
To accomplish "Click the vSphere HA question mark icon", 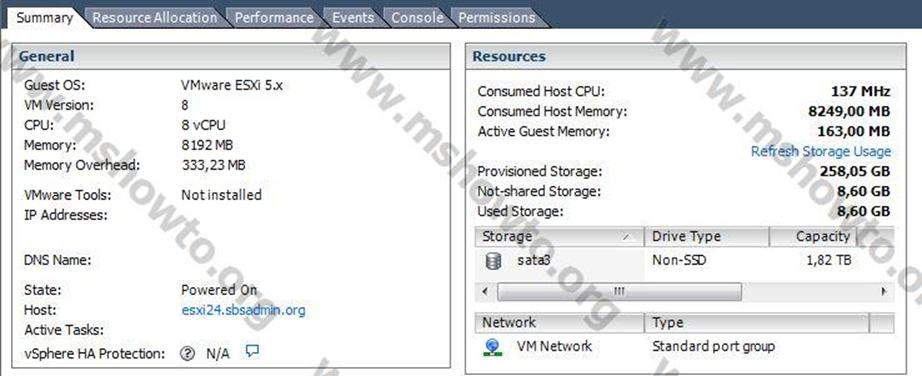I will (x=187, y=354).
